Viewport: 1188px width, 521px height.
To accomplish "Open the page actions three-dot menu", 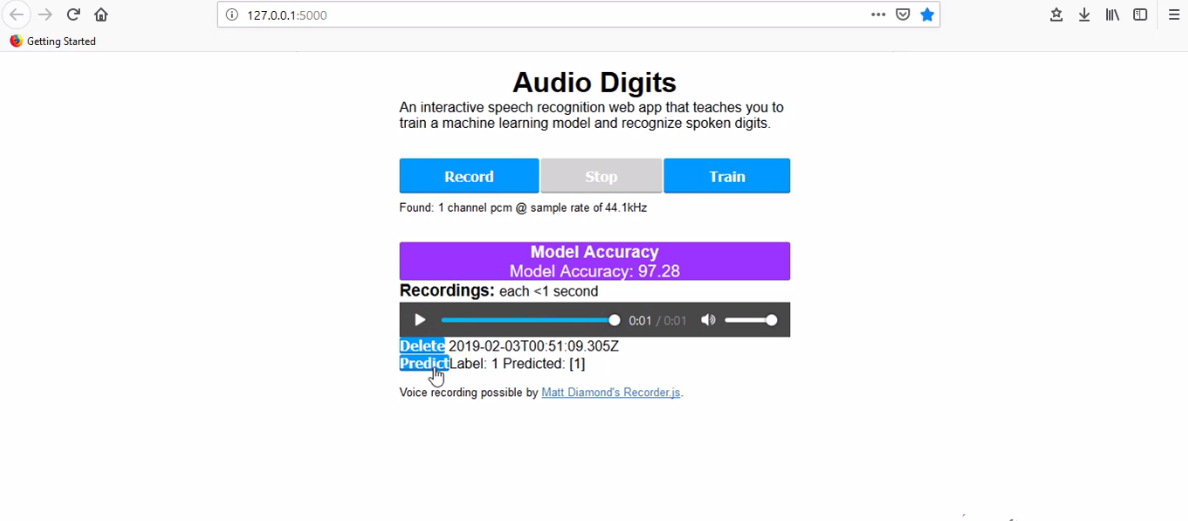I will click(878, 14).
